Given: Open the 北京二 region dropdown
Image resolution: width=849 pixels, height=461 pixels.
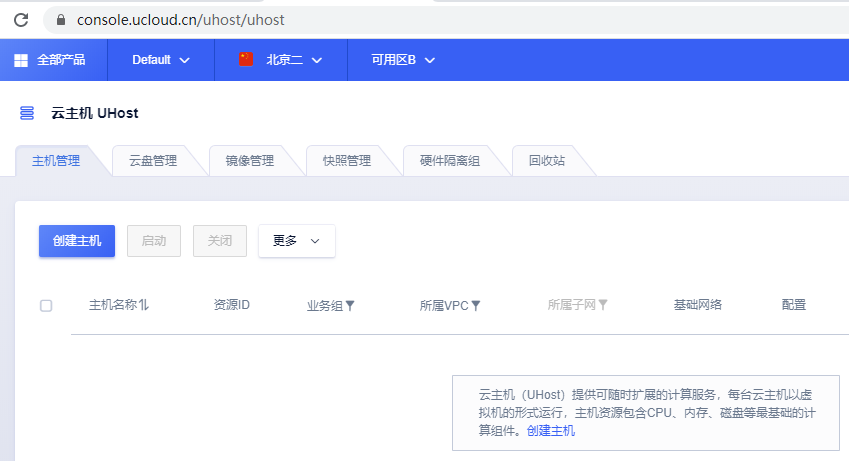Looking at the screenshot, I should coord(281,60).
